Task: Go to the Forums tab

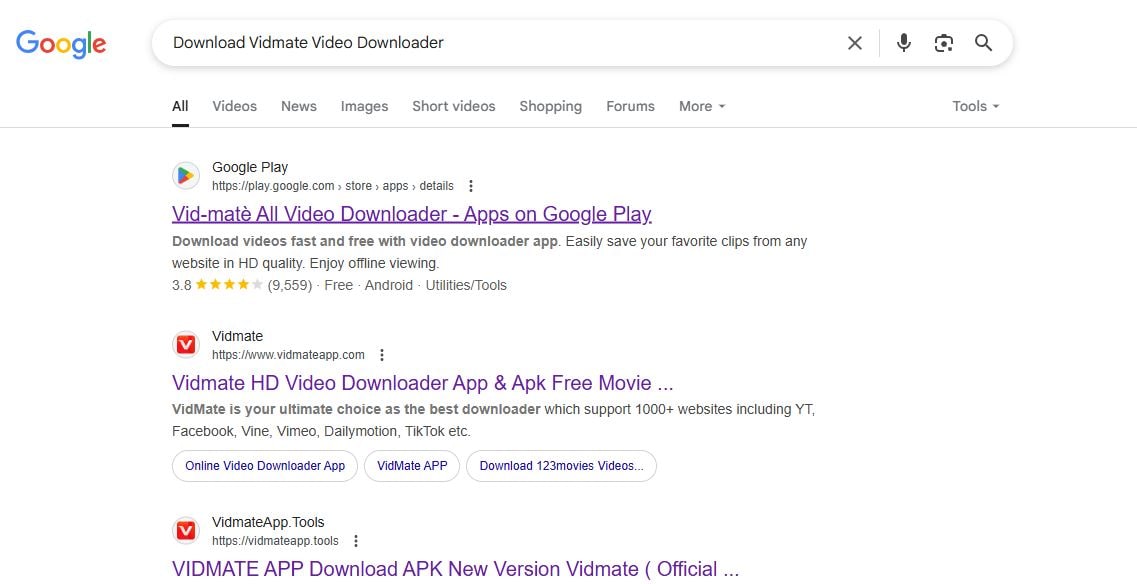Action: [630, 106]
